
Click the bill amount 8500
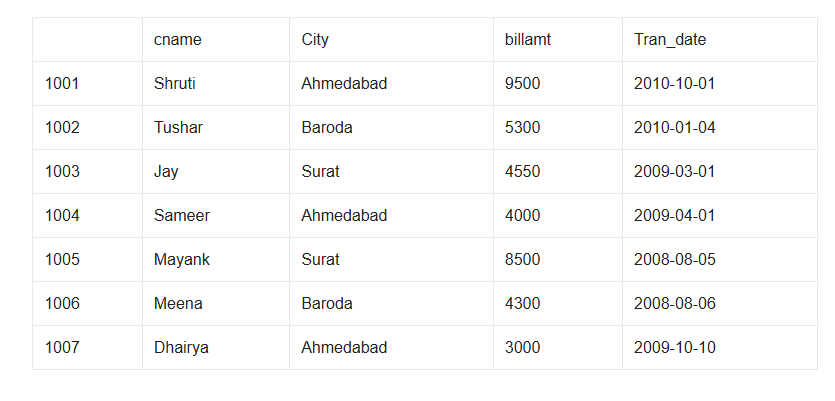(523, 260)
